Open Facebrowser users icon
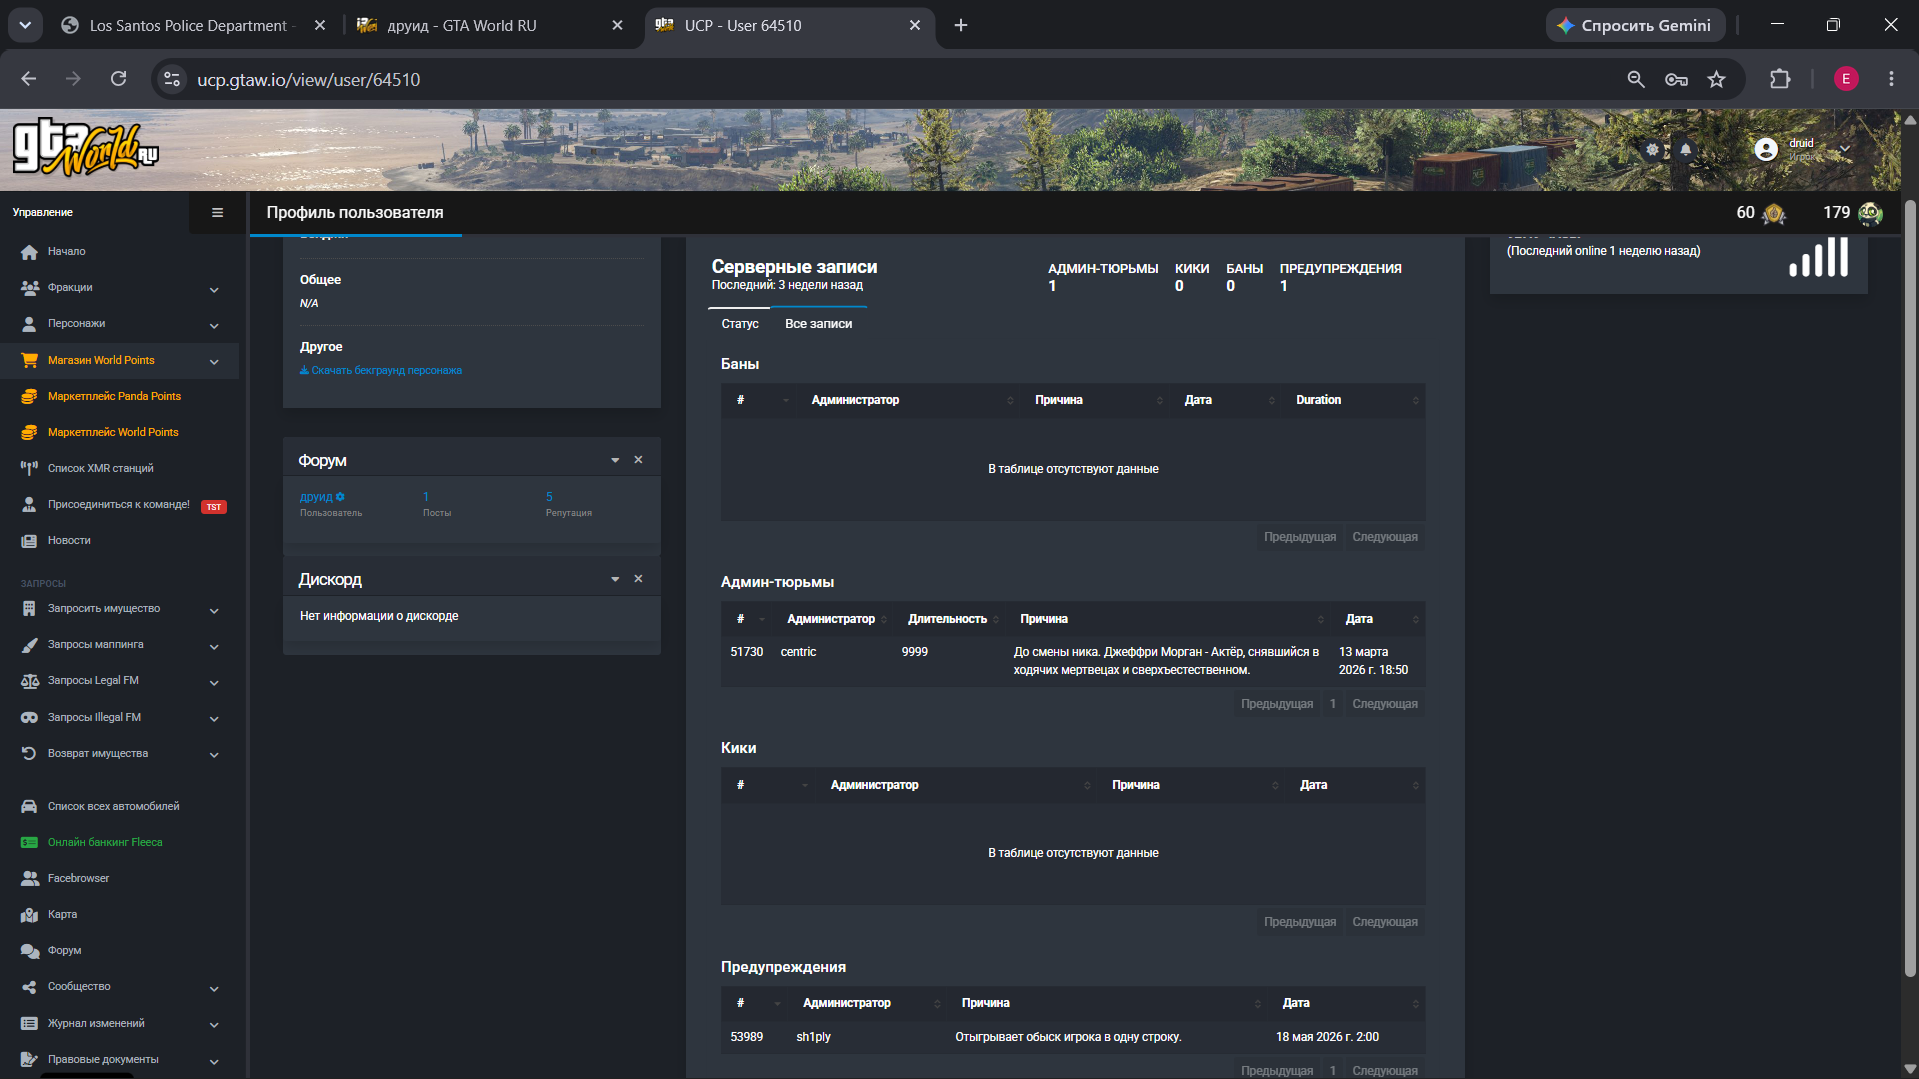 point(29,878)
